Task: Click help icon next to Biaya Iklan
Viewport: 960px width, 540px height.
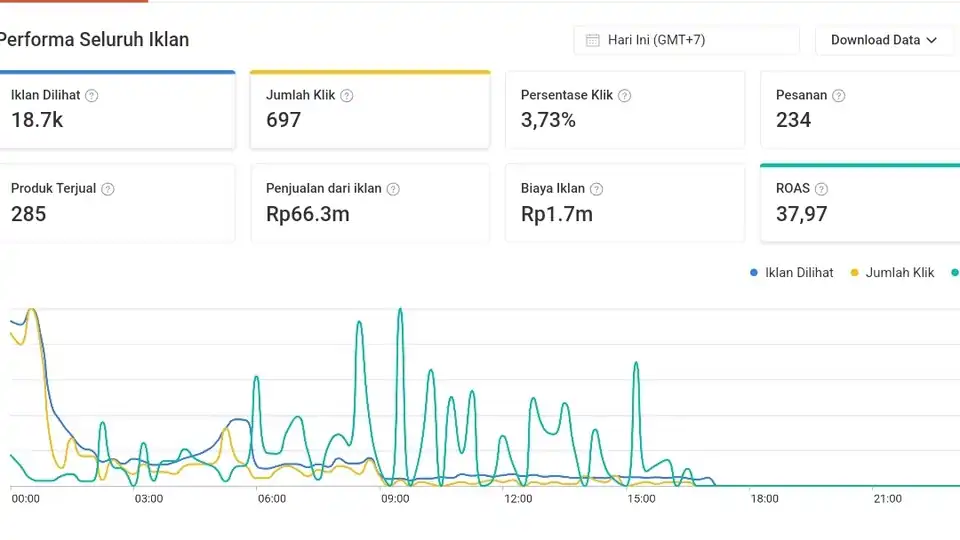Action: tap(596, 189)
